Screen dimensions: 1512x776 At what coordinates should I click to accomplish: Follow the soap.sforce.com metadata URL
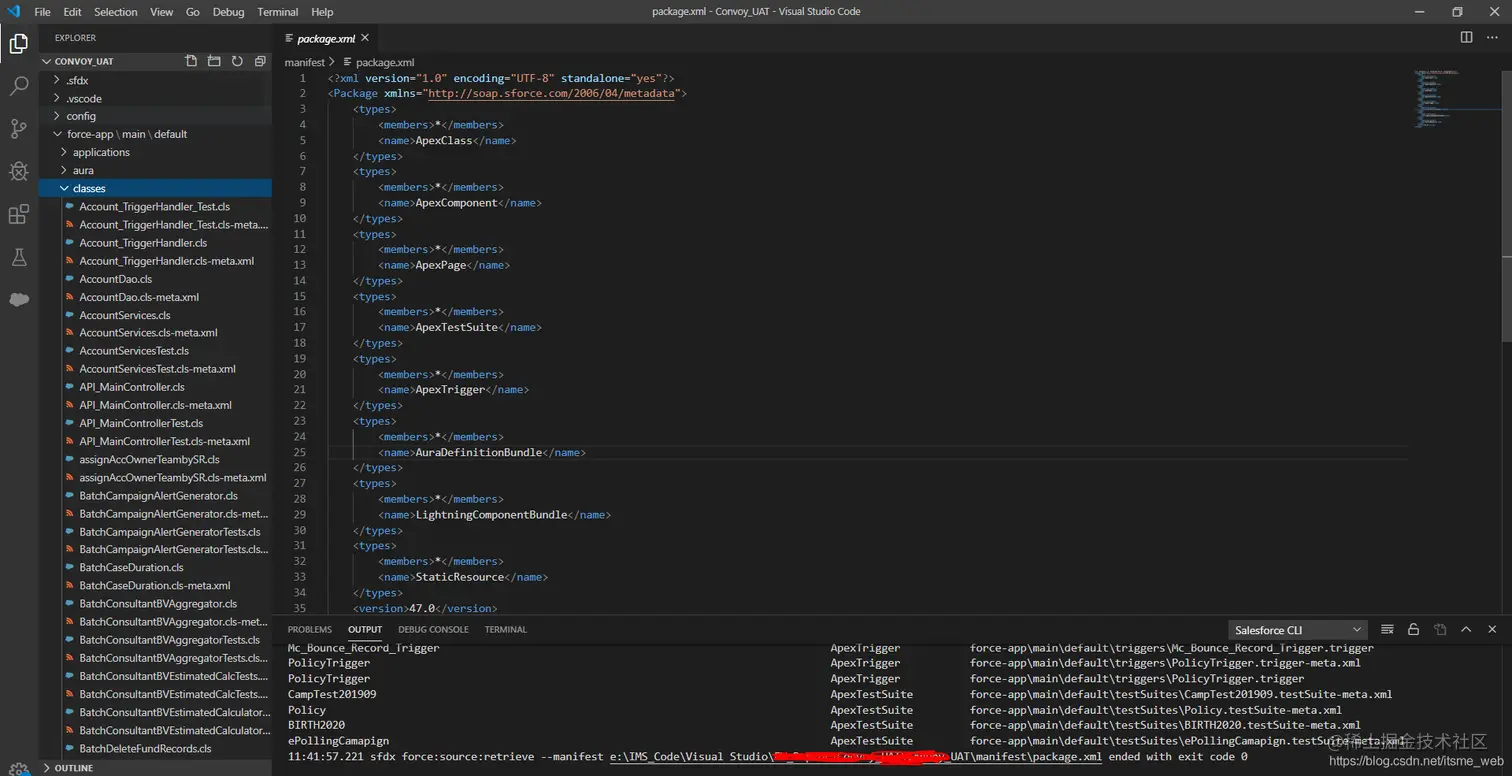click(x=552, y=93)
